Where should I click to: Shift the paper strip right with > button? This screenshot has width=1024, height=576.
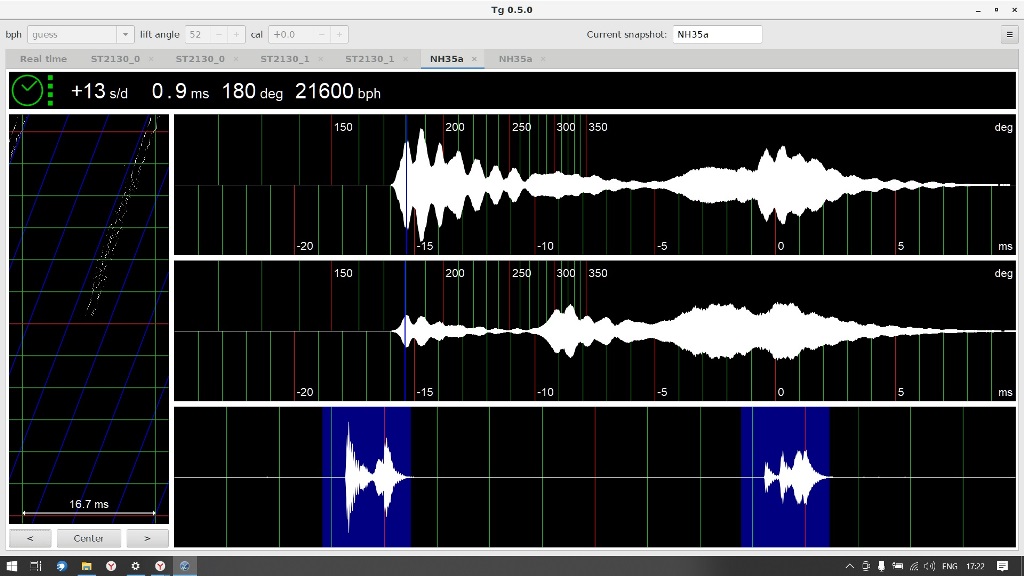(147, 538)
